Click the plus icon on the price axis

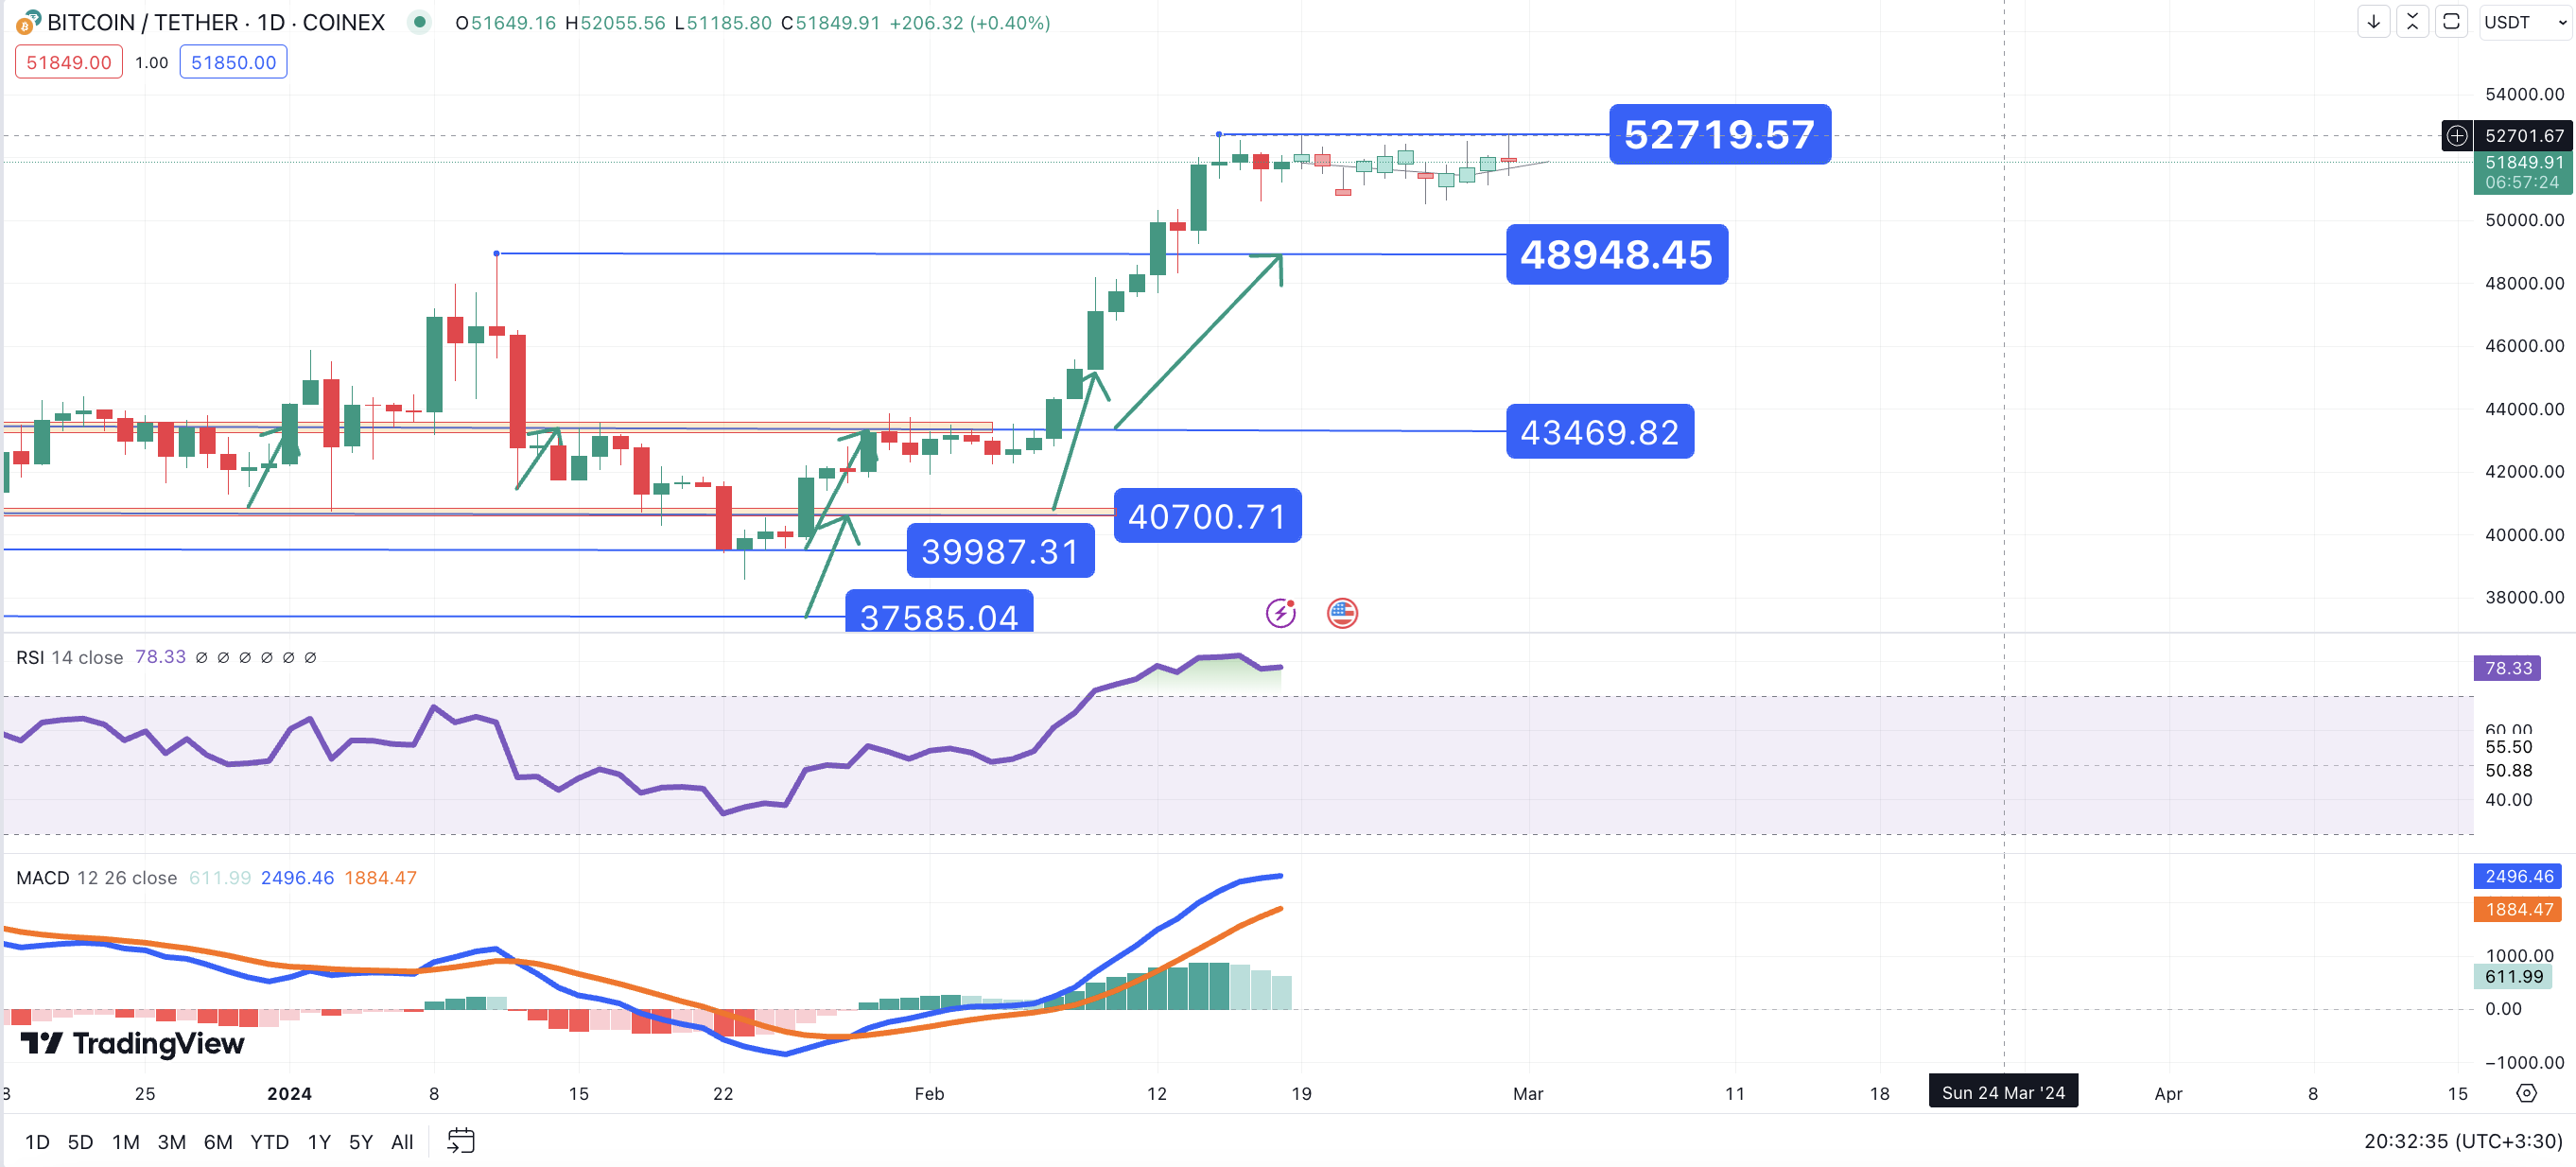point(2457,135)
